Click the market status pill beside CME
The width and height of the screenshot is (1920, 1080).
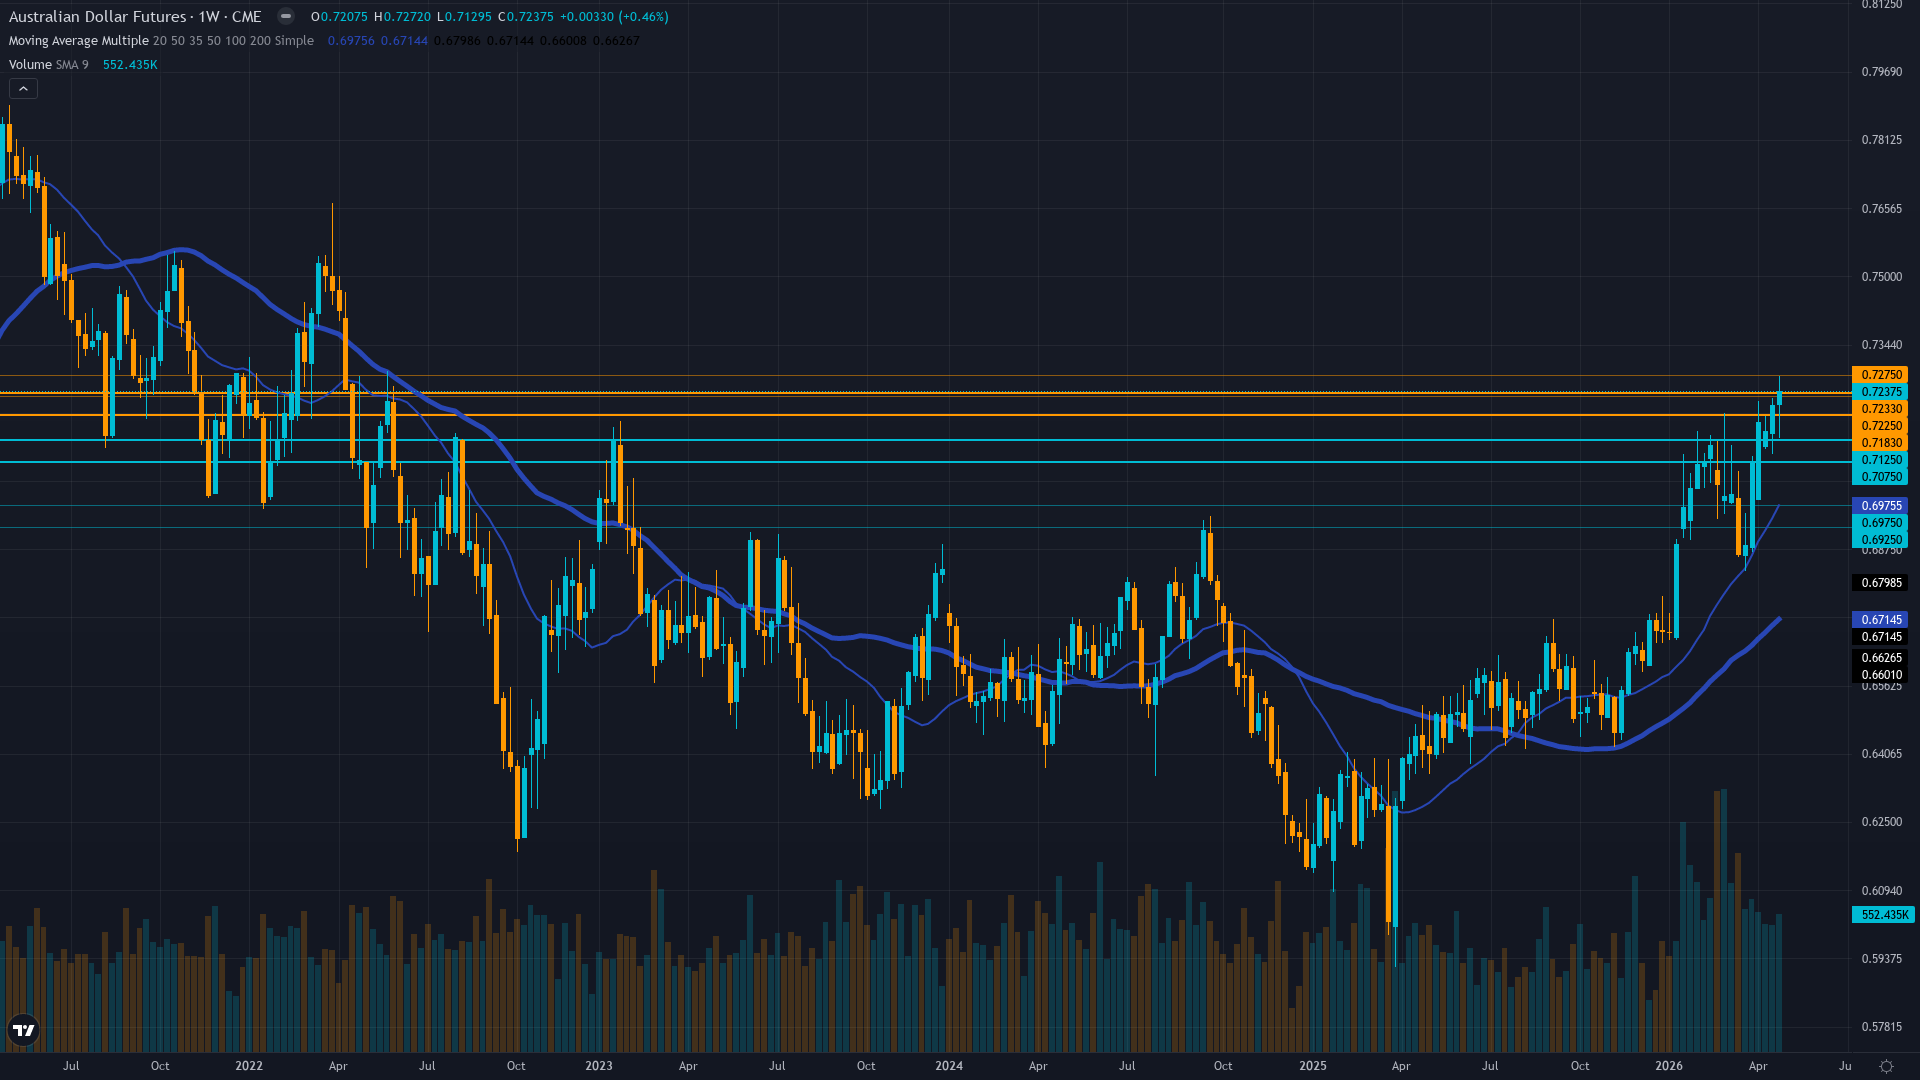click(286, 16)
